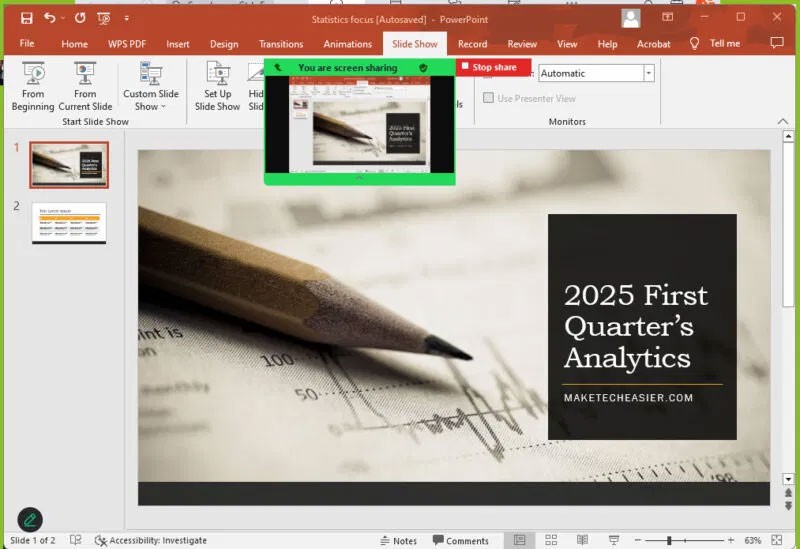Open the Automatic monitor dropdown

pos(649,73)
